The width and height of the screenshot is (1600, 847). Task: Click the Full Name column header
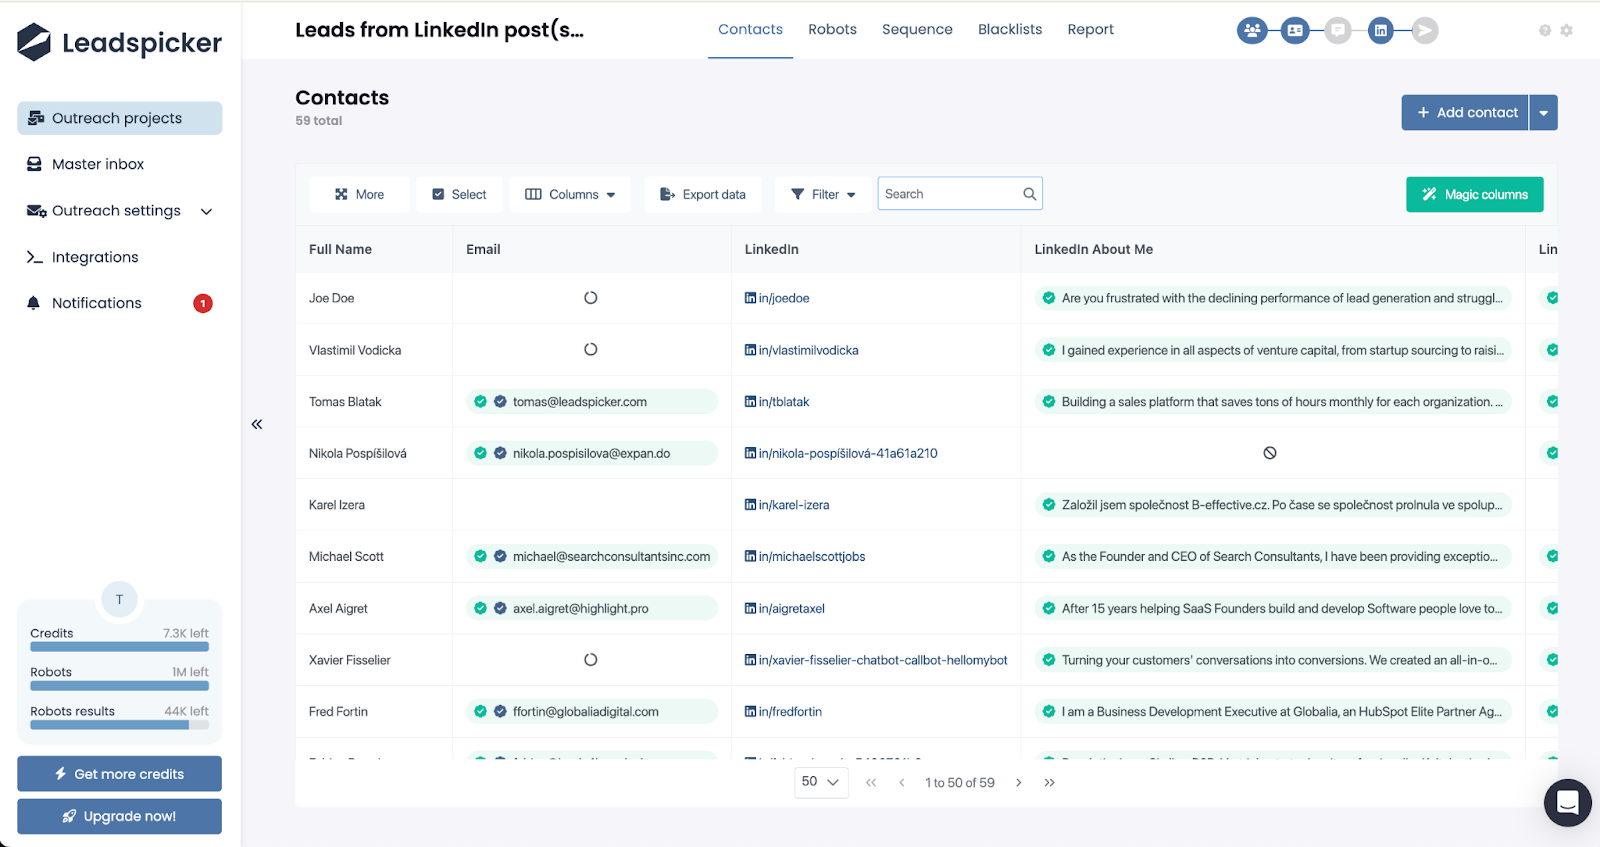click(x=340, y=249)
